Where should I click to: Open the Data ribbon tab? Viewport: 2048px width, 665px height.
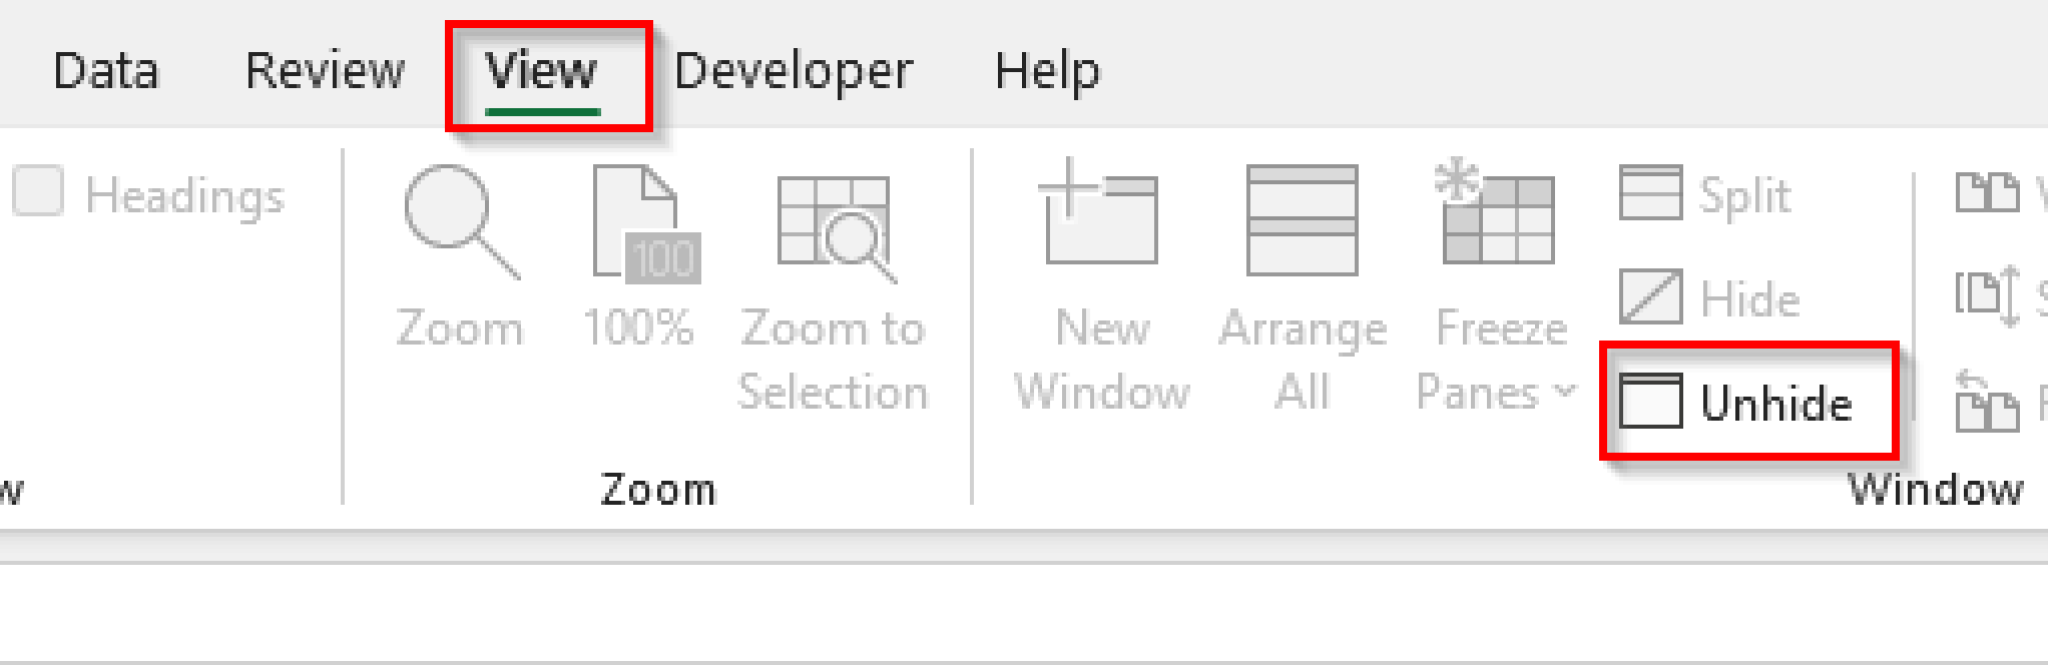point(106,70)
